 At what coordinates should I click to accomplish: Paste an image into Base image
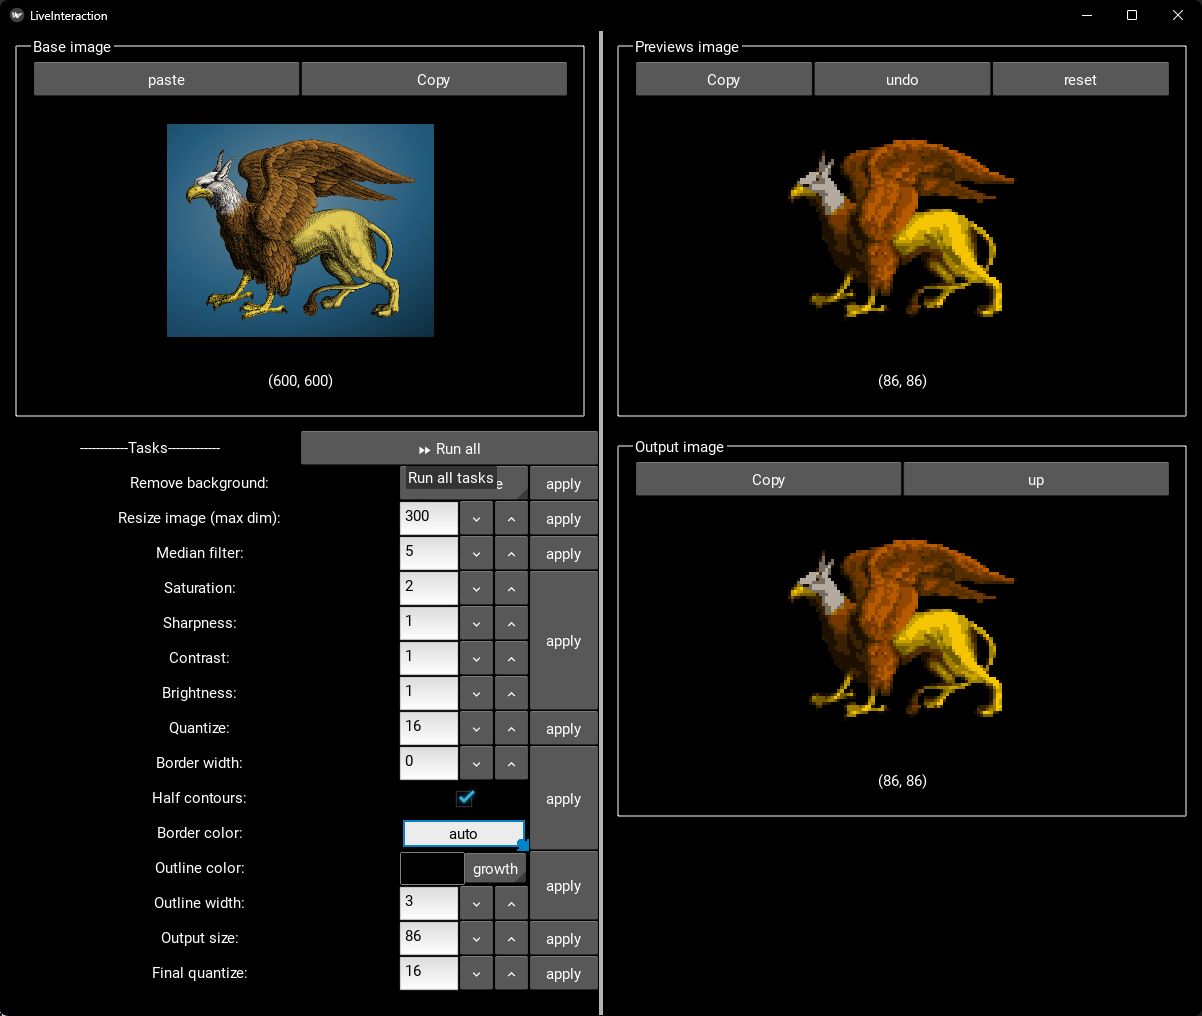(x=166, y=80)
